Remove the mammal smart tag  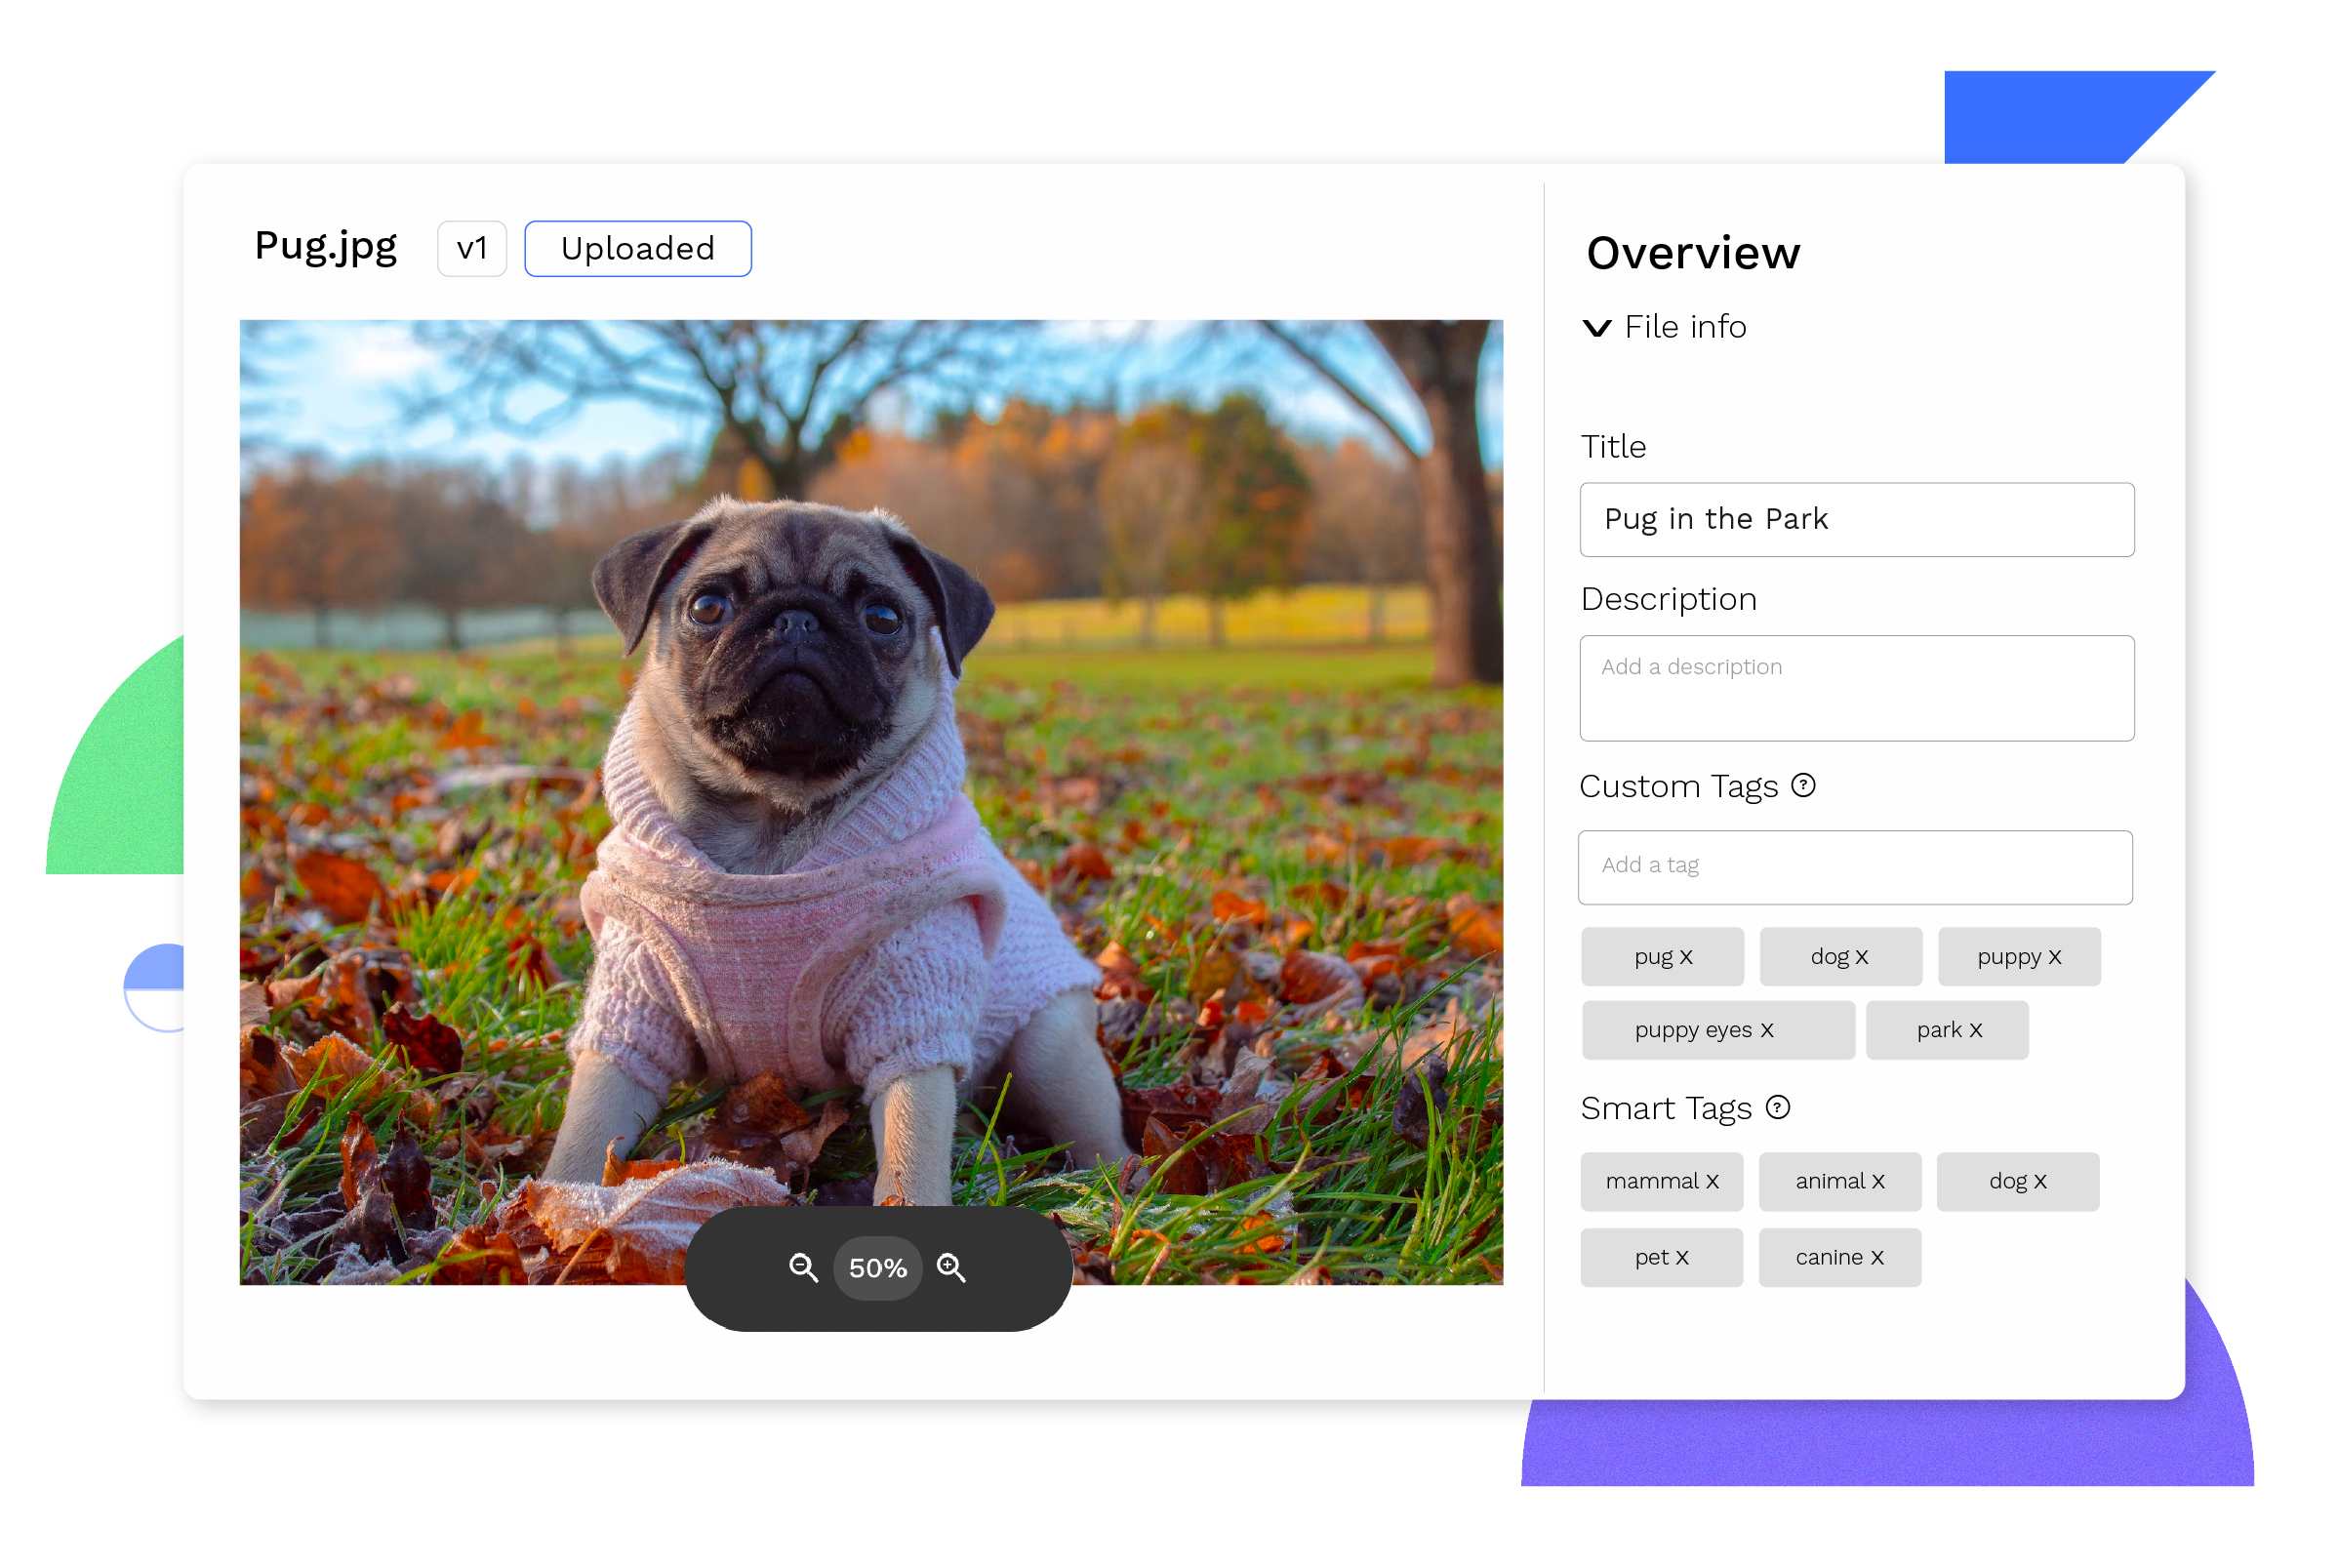pos(1713,1182)
